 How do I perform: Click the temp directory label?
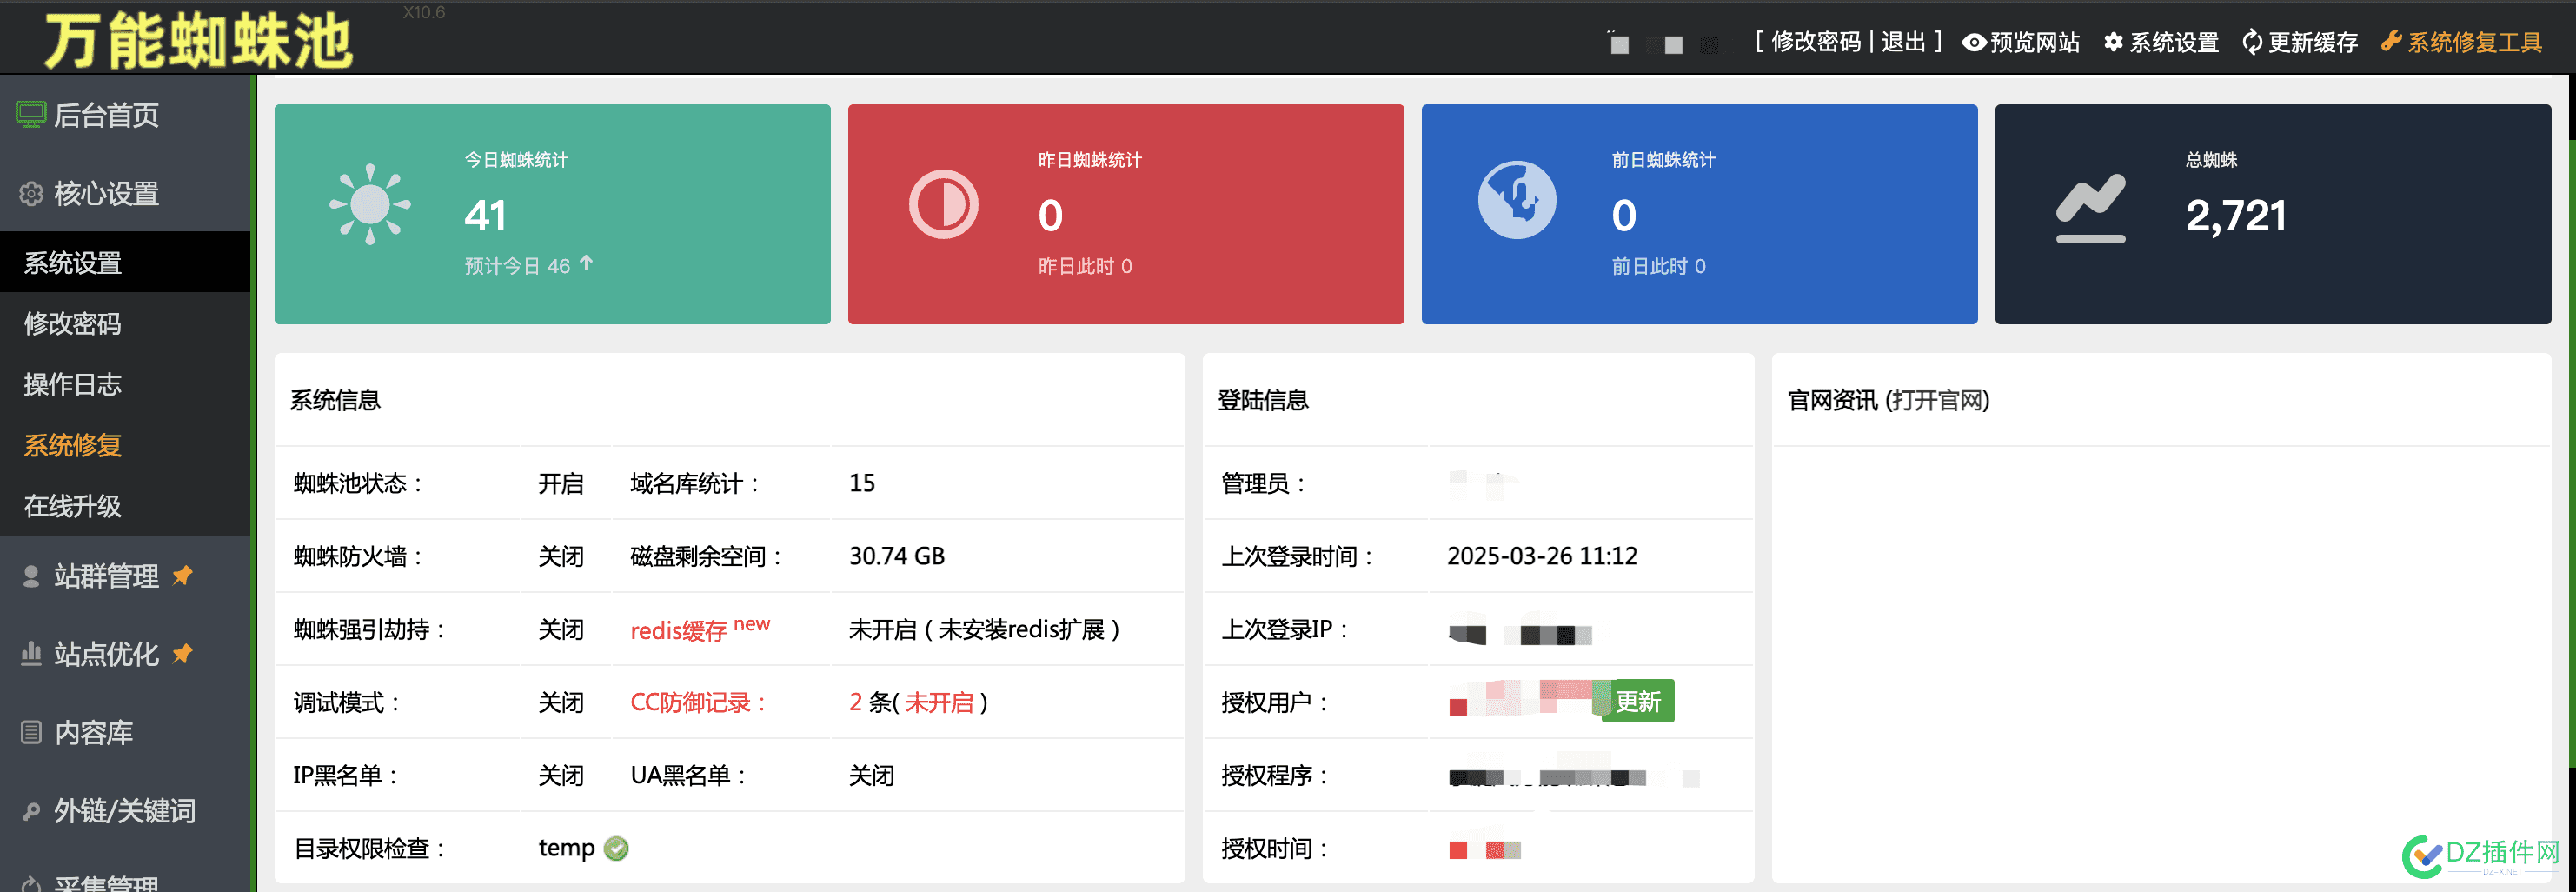click(567, 848)
